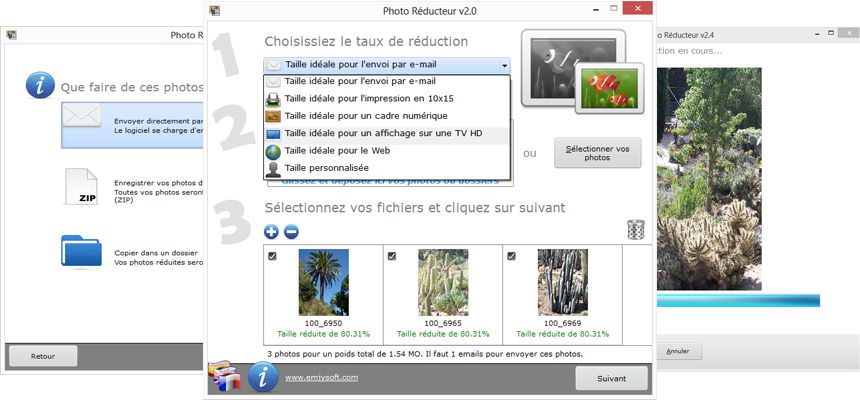Collapse the reduction rate dropdown arrow

coord(505,65)
